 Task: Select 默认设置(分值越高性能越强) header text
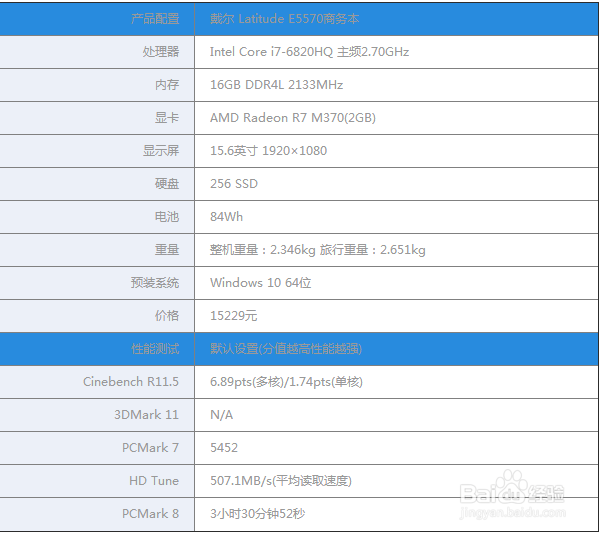286,348
